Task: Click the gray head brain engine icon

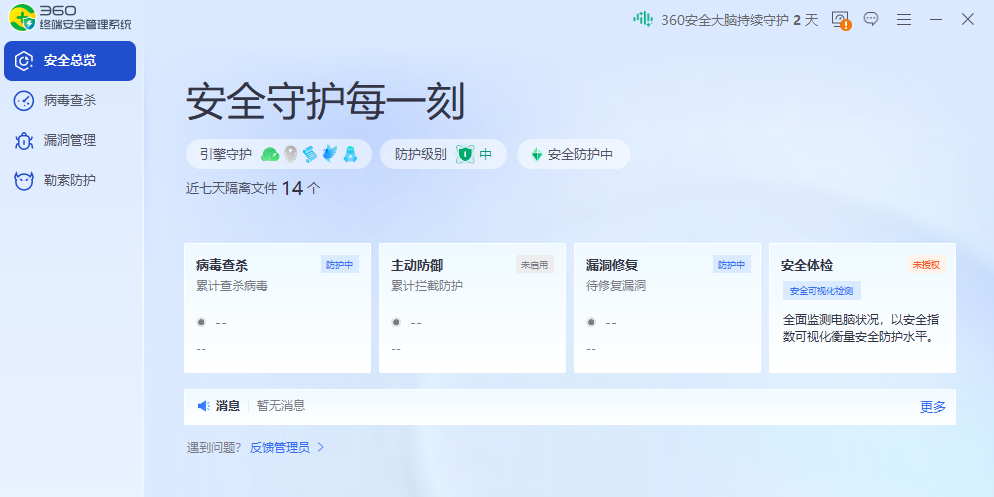Action: pos(290,154)
